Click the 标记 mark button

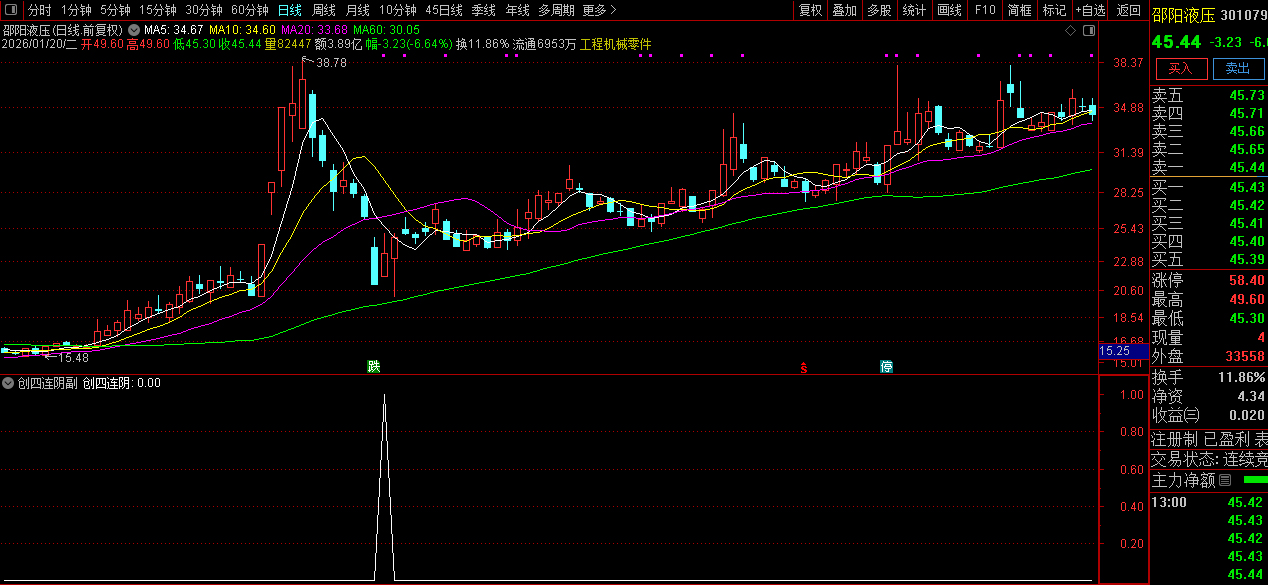1054,10
